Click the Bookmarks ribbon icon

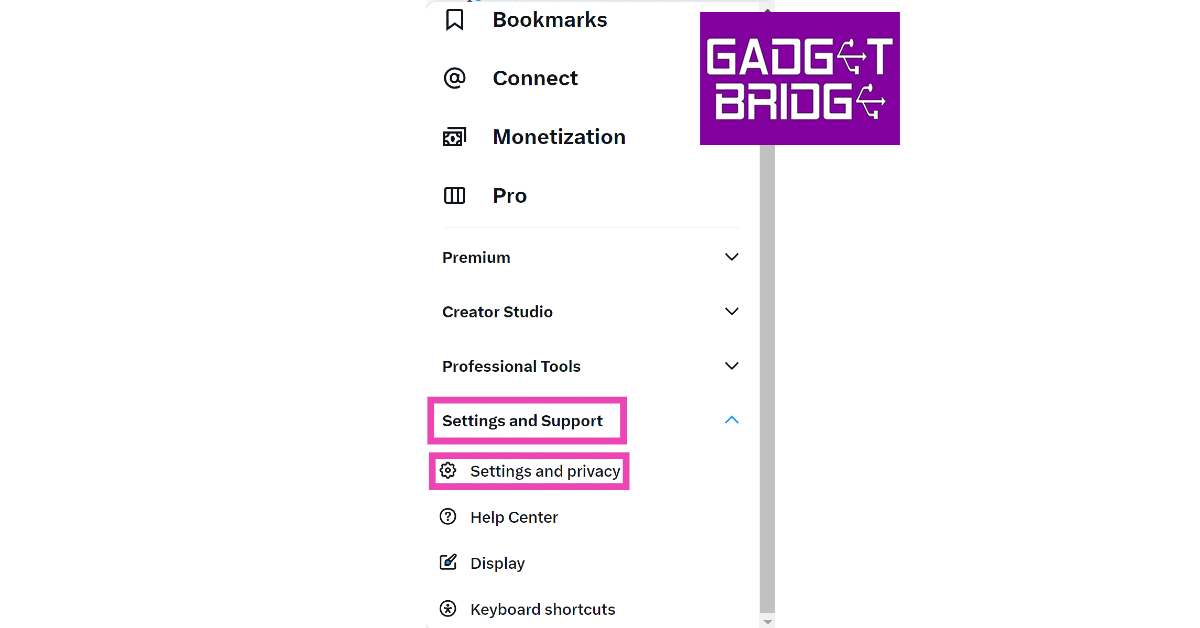455,20
